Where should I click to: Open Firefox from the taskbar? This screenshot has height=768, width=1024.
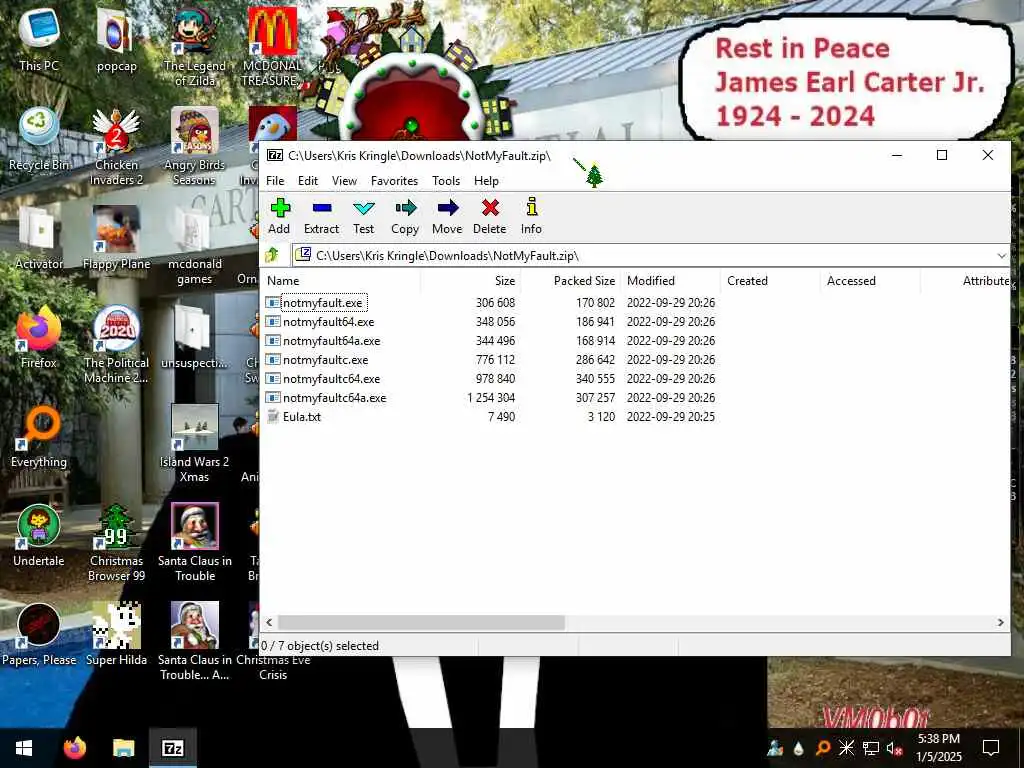(x=74, y=748)
